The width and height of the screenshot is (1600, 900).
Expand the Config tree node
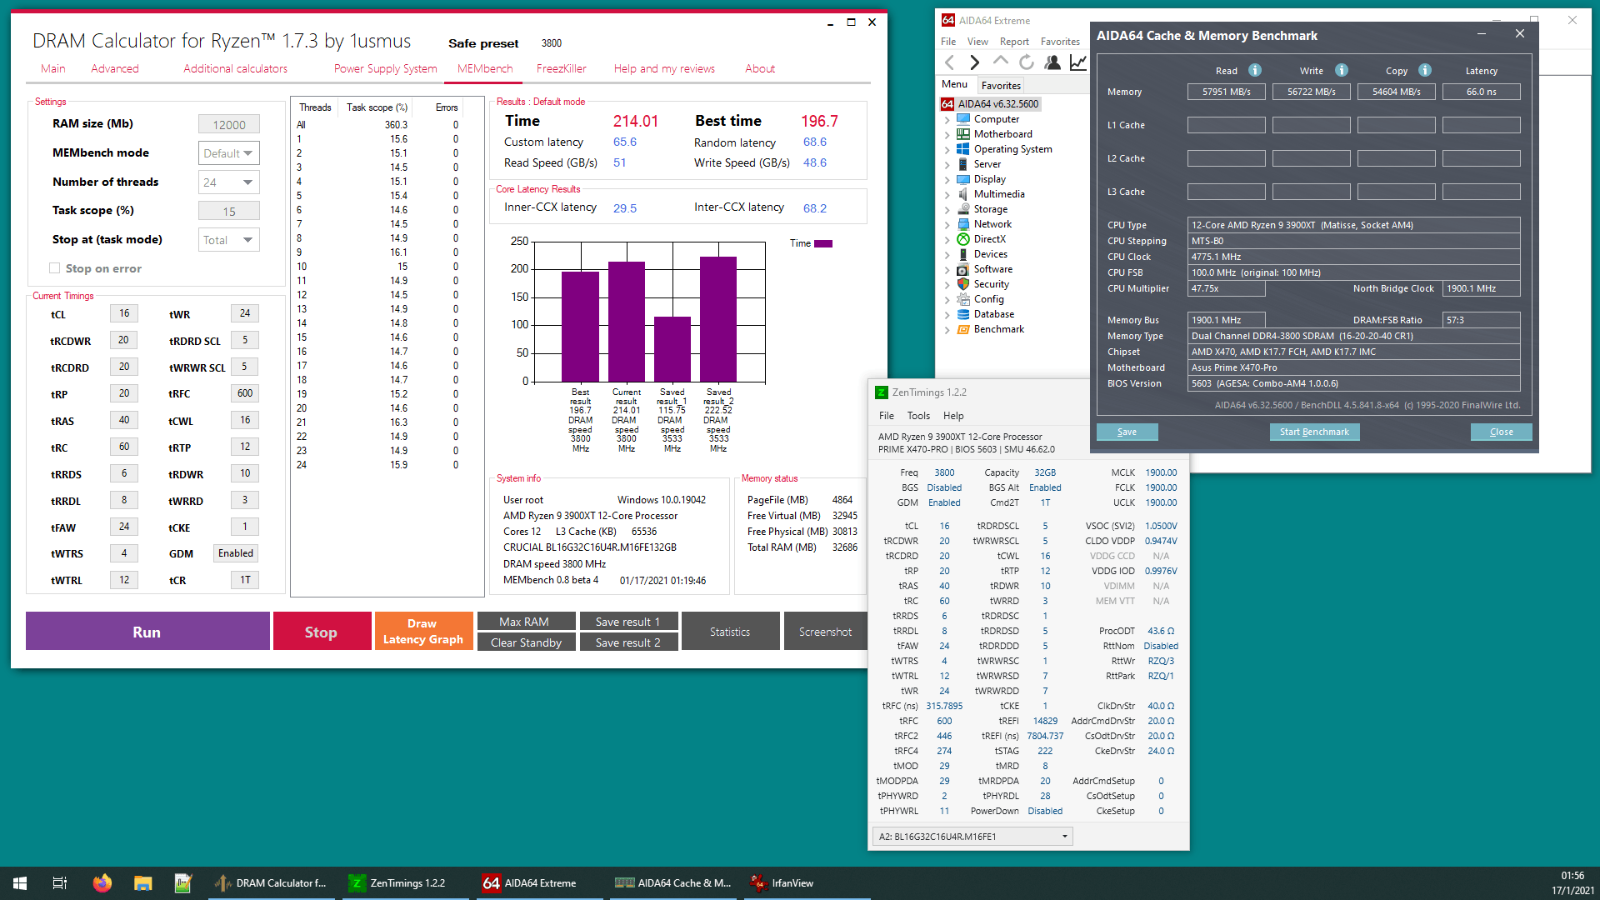pyautogui.click(x=947, y=299)
